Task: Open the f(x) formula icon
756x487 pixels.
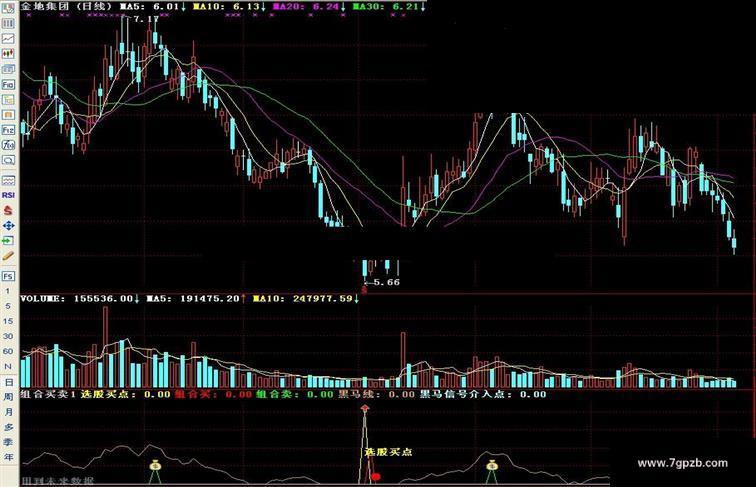Action: coord(8,145)
